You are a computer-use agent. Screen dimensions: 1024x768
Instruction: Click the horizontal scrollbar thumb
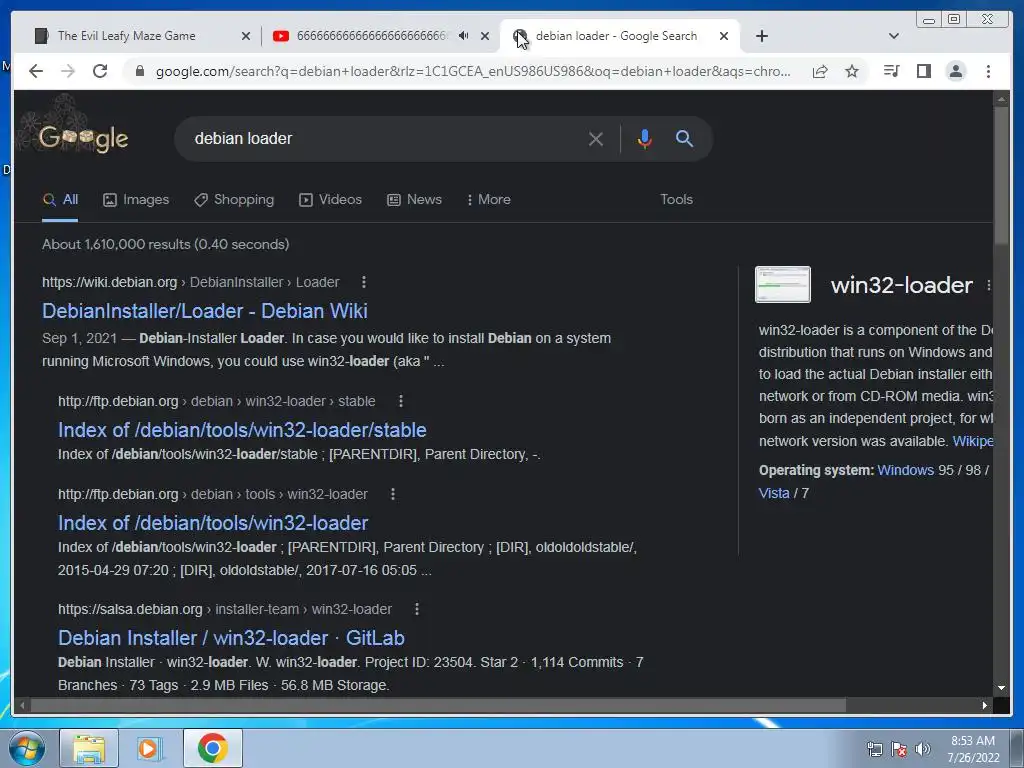click(x=438, y=705)
